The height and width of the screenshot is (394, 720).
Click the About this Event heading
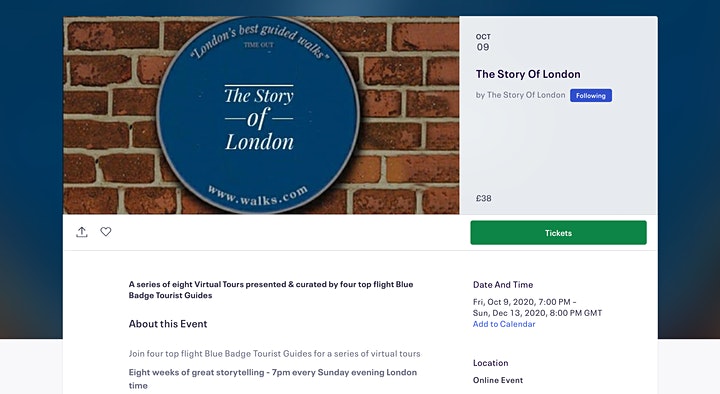pyautogui.click(x=168, y=324)
